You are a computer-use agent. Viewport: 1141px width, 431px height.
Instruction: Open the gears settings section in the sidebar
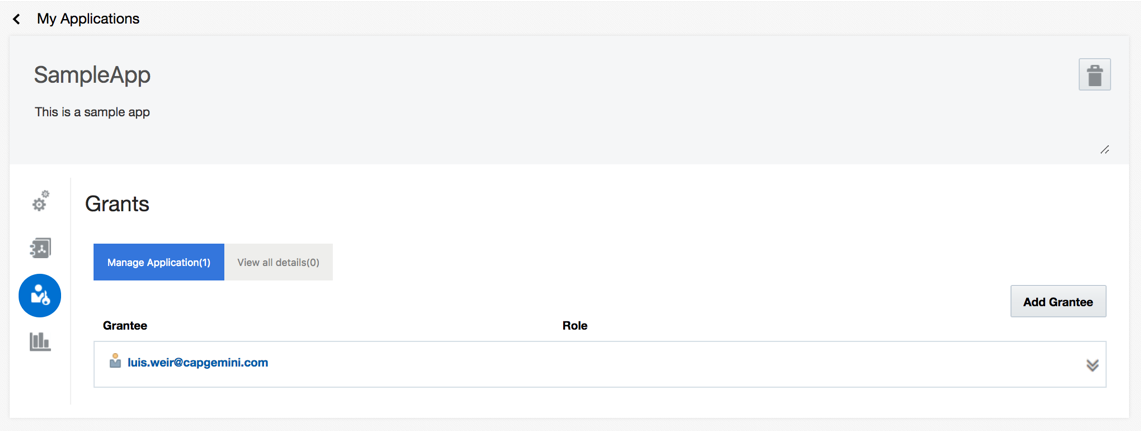(x=40, y=202)
